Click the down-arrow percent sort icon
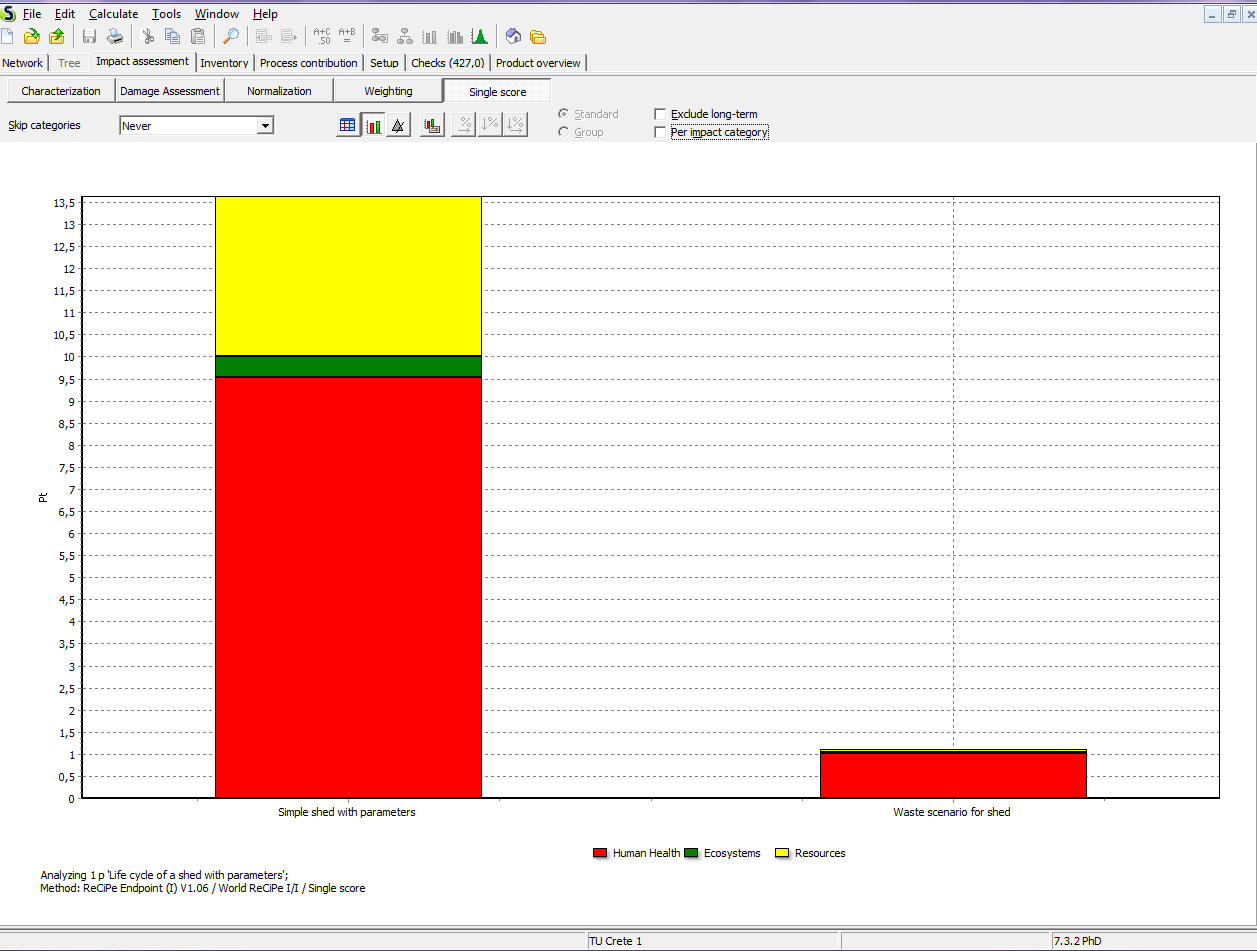Screen dimensions: 1257x951 click(490, 126)
